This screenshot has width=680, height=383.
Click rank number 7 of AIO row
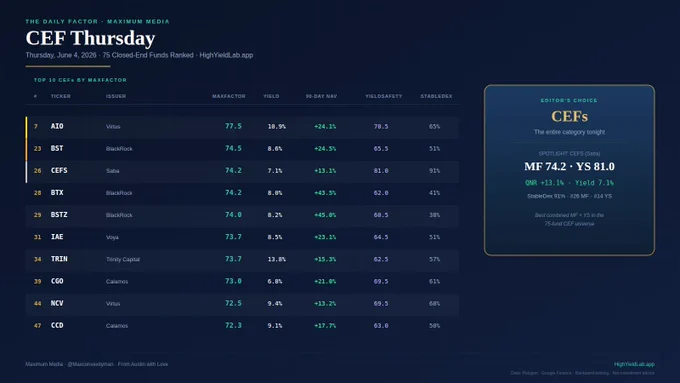[x=36, y=127]
